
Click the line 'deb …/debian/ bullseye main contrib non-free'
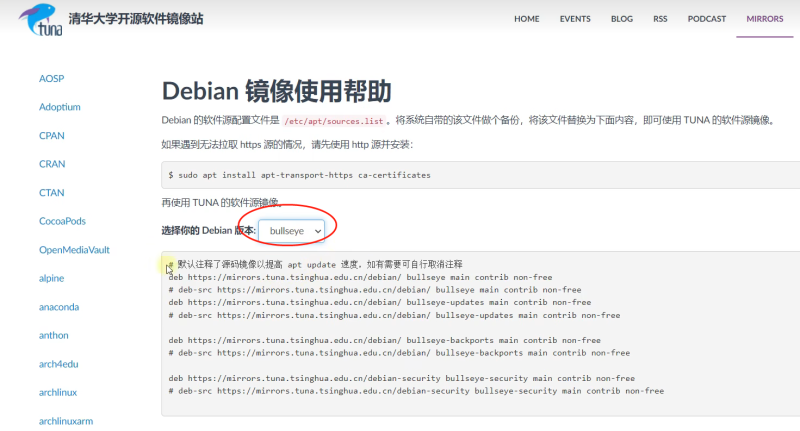click(360, 277)
